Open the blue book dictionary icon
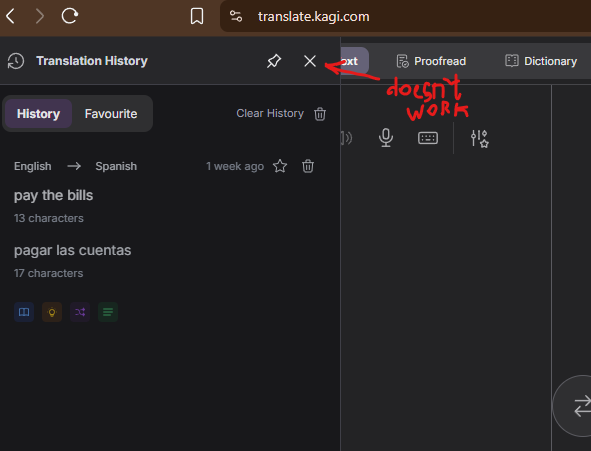Image resolution: width=591 pixels, height=451 pixels. click(x=24, y=312)
